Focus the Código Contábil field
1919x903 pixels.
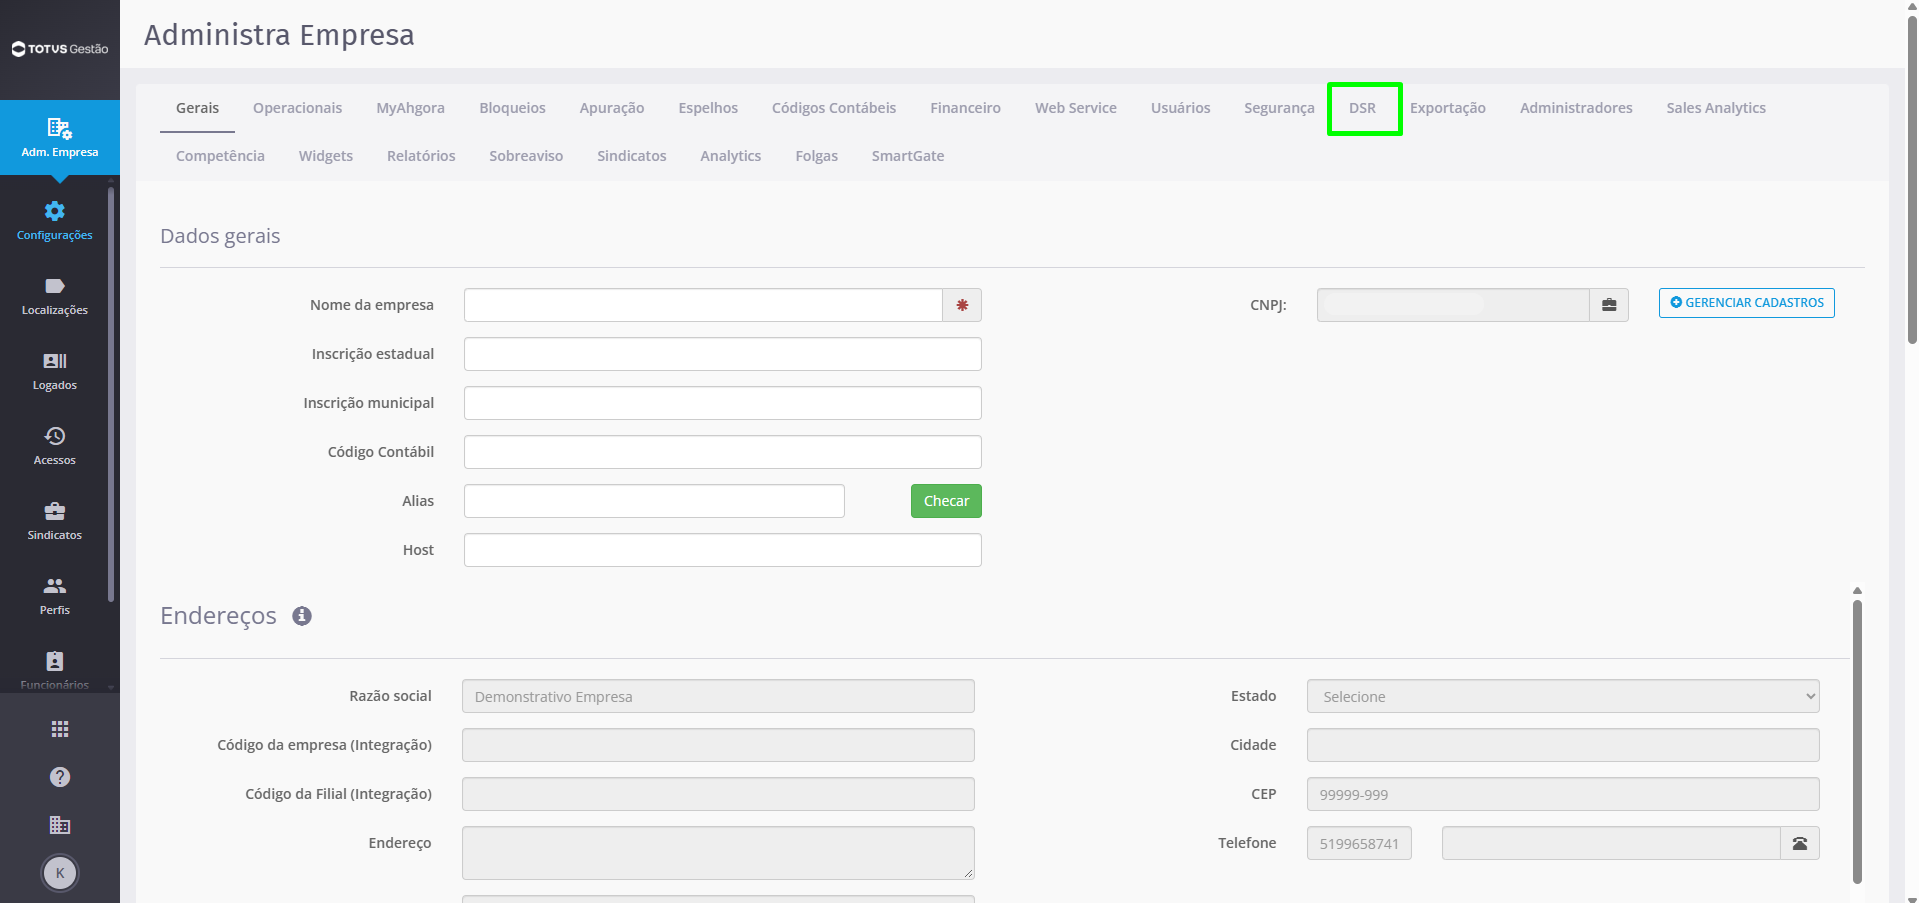point(723,452)
